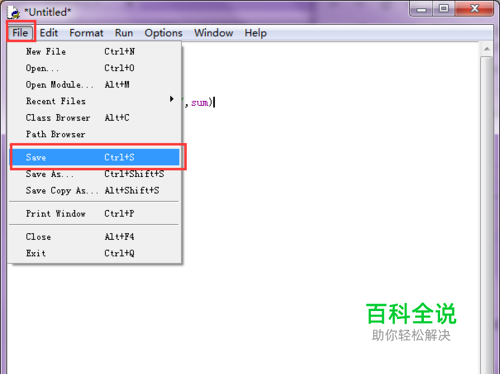Open the Edit menu

(x=49, y=33)
